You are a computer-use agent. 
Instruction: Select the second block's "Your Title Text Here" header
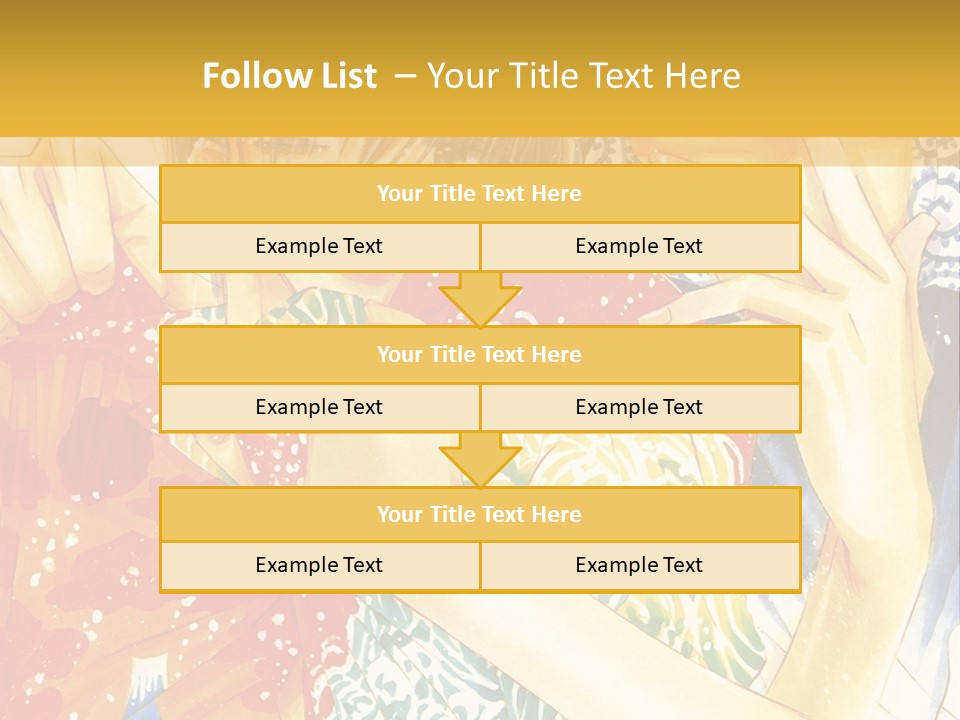479,354
